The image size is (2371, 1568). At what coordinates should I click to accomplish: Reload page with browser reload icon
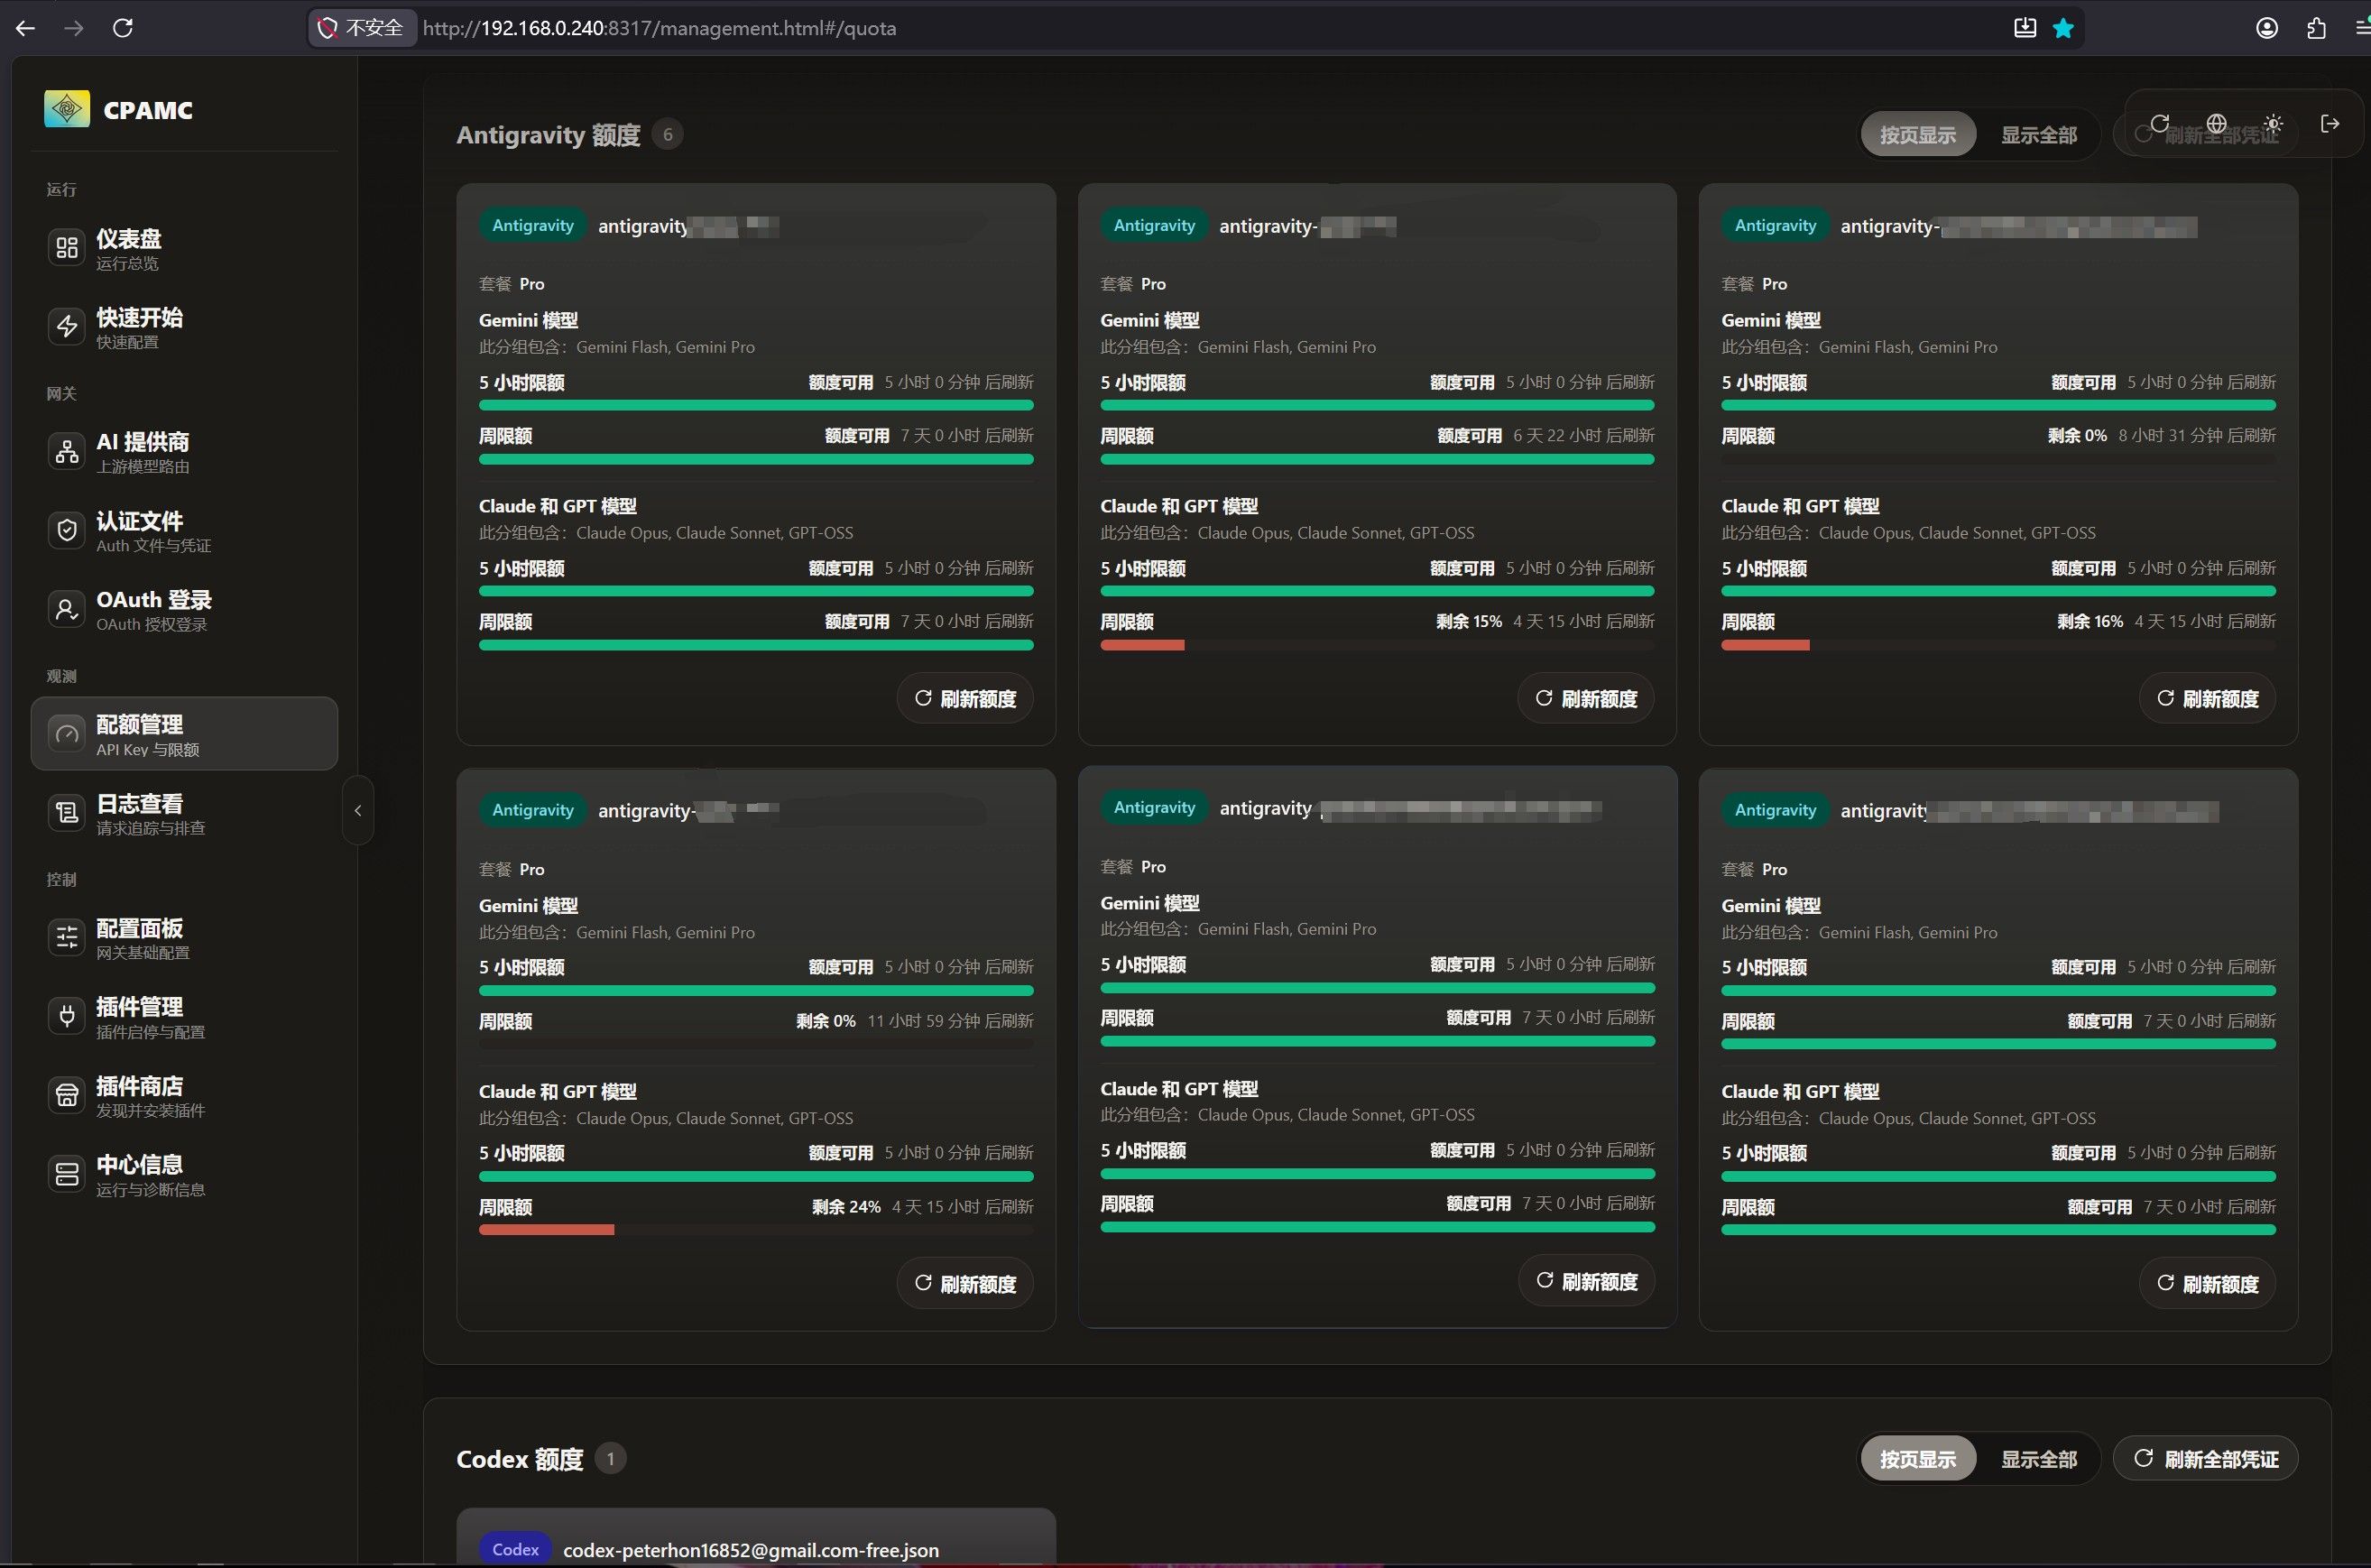pos(123,28)
